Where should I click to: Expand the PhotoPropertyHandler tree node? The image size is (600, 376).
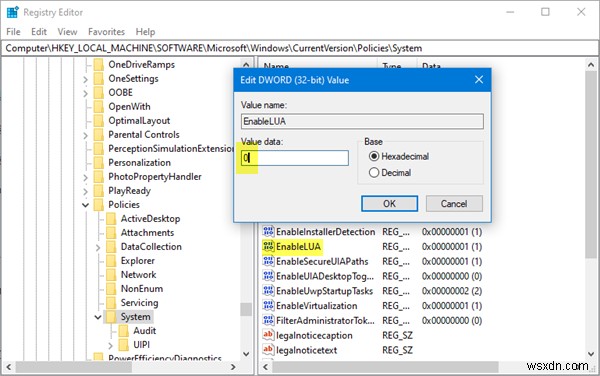tap(85, 177)
